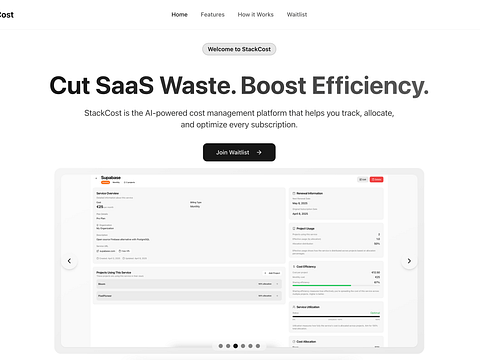Click green sharing efficiency progress bar

tap(322, 285)
